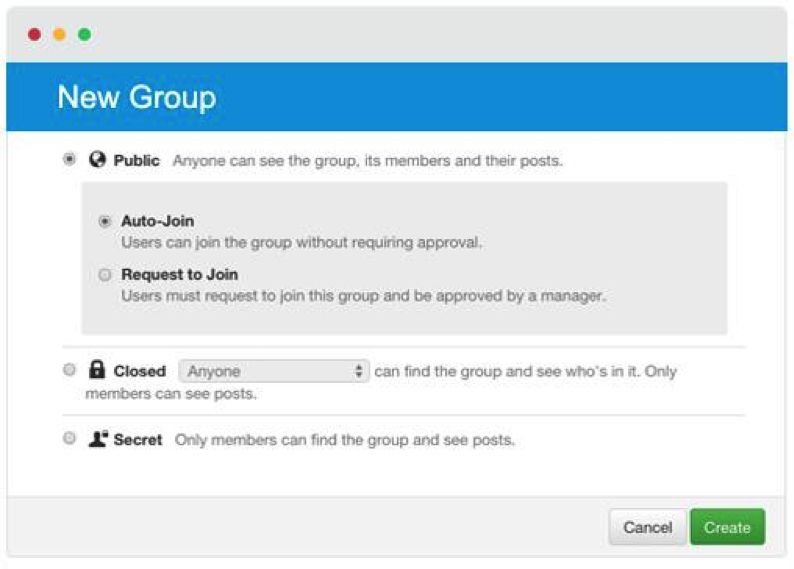The width and height of the screenshot is (794, 569).
Task: Open the Anyone dropdown
Action: pos(274,371)
